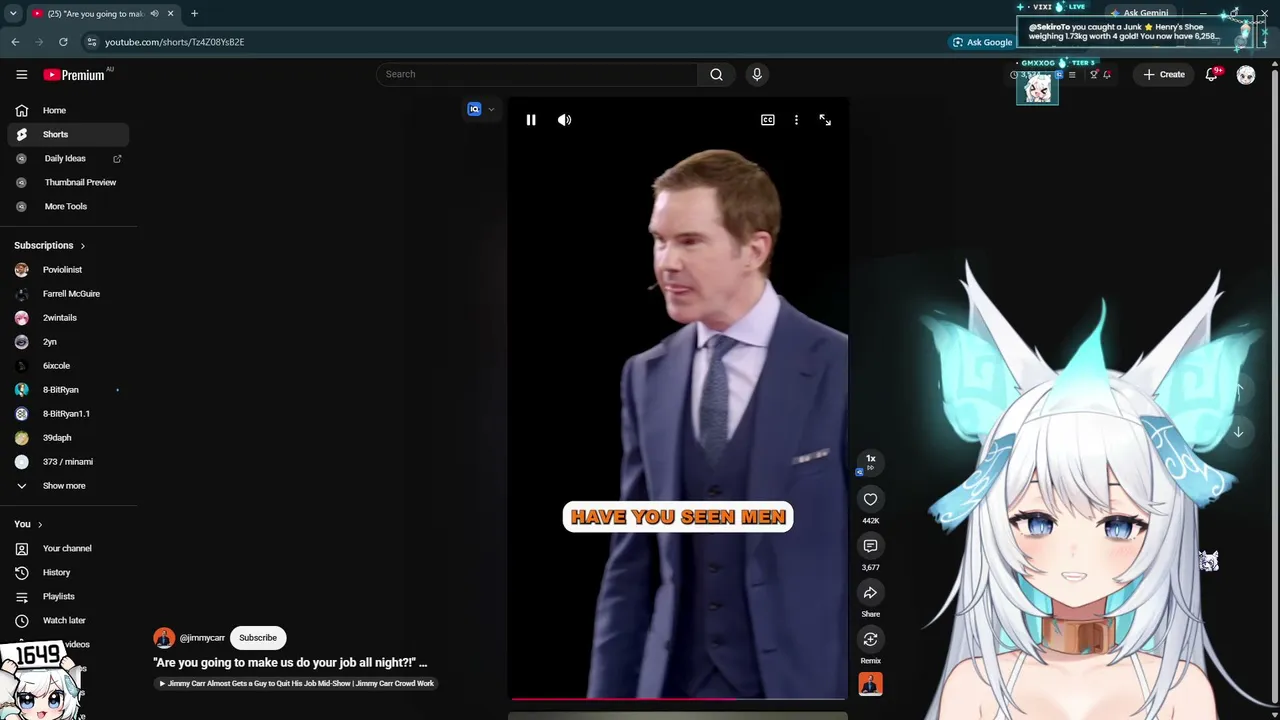Open Ask Gemini
Screen dimensions: 1280x720
tap(1139, 14)
